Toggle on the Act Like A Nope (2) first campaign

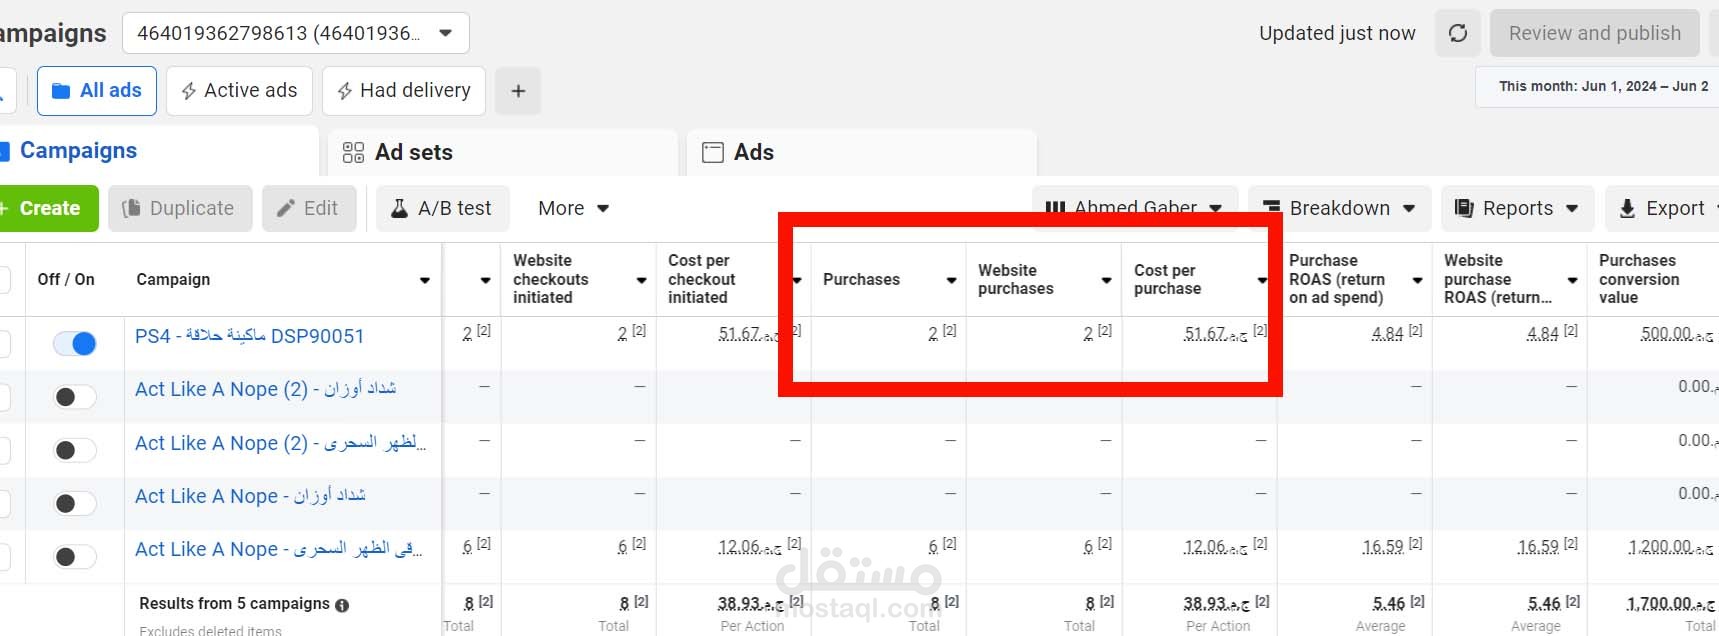(x=75, y=397)
